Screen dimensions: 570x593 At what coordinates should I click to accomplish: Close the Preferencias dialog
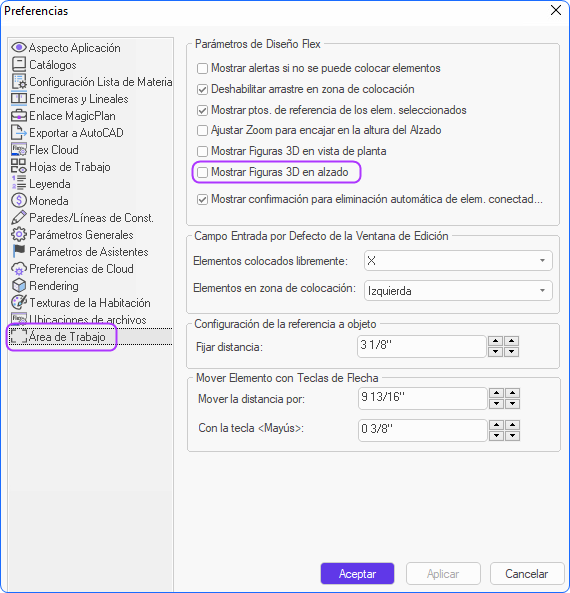556,10
